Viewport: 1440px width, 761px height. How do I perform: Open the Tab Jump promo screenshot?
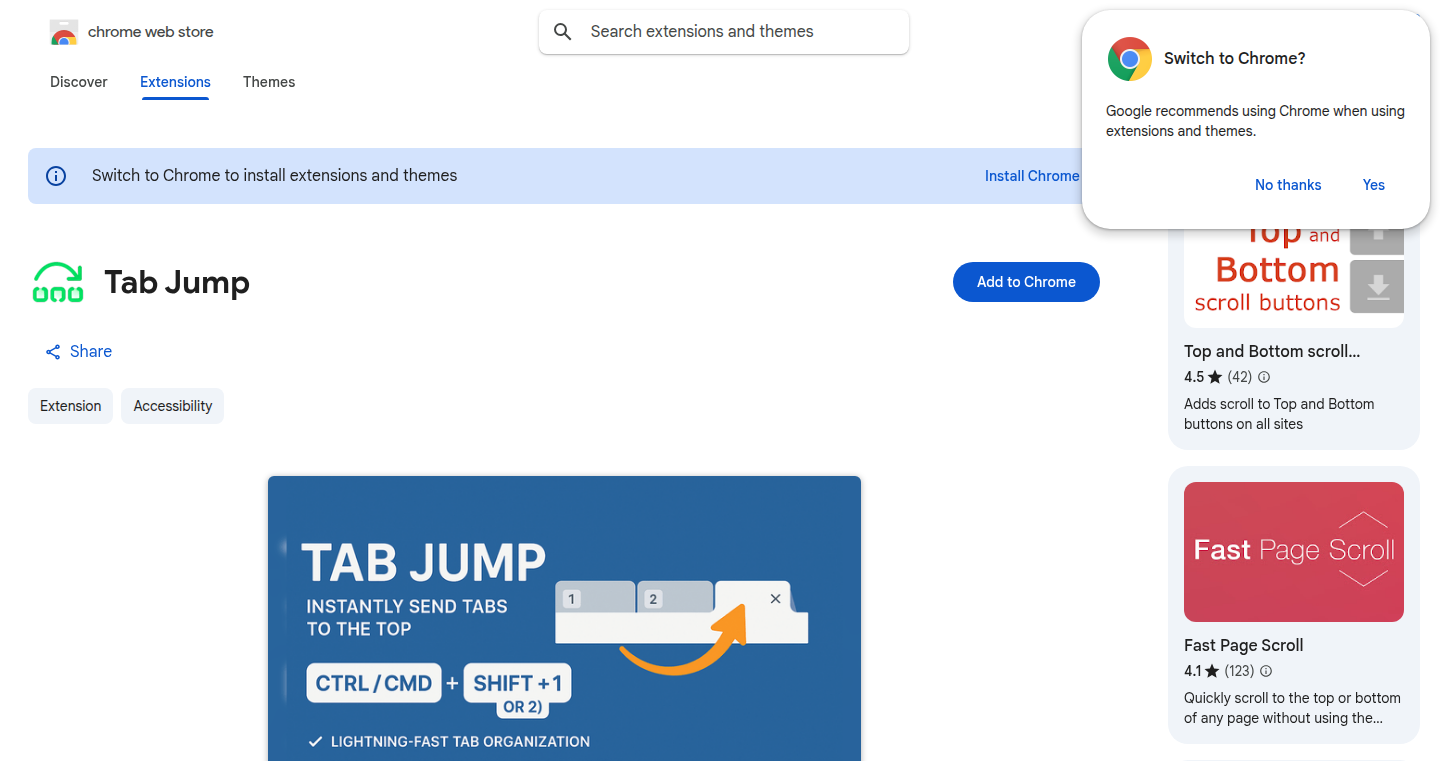[564, 618]
